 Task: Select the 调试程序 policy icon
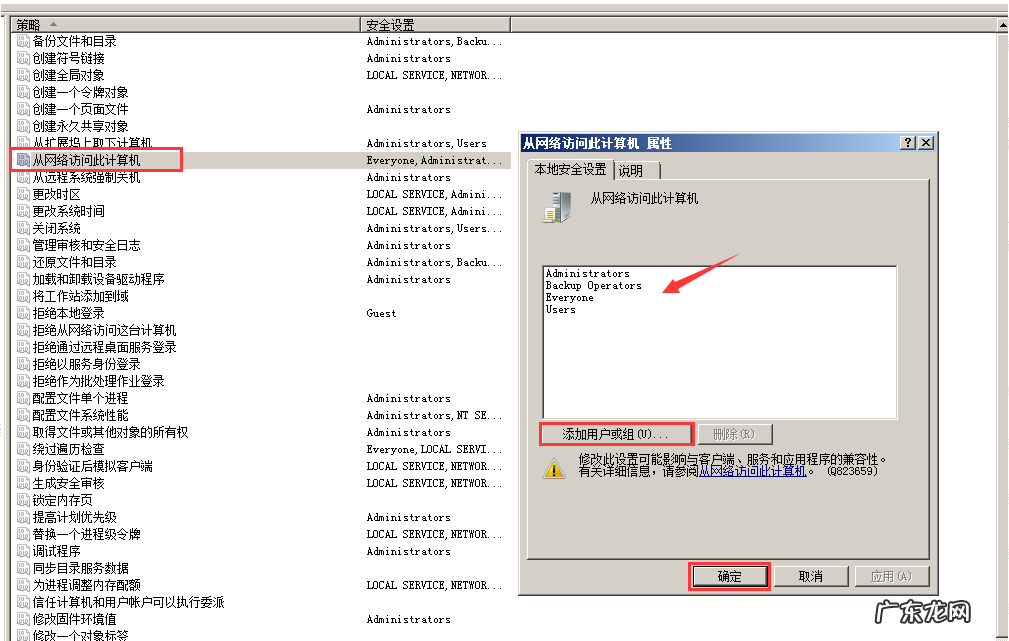coord(22,551)
